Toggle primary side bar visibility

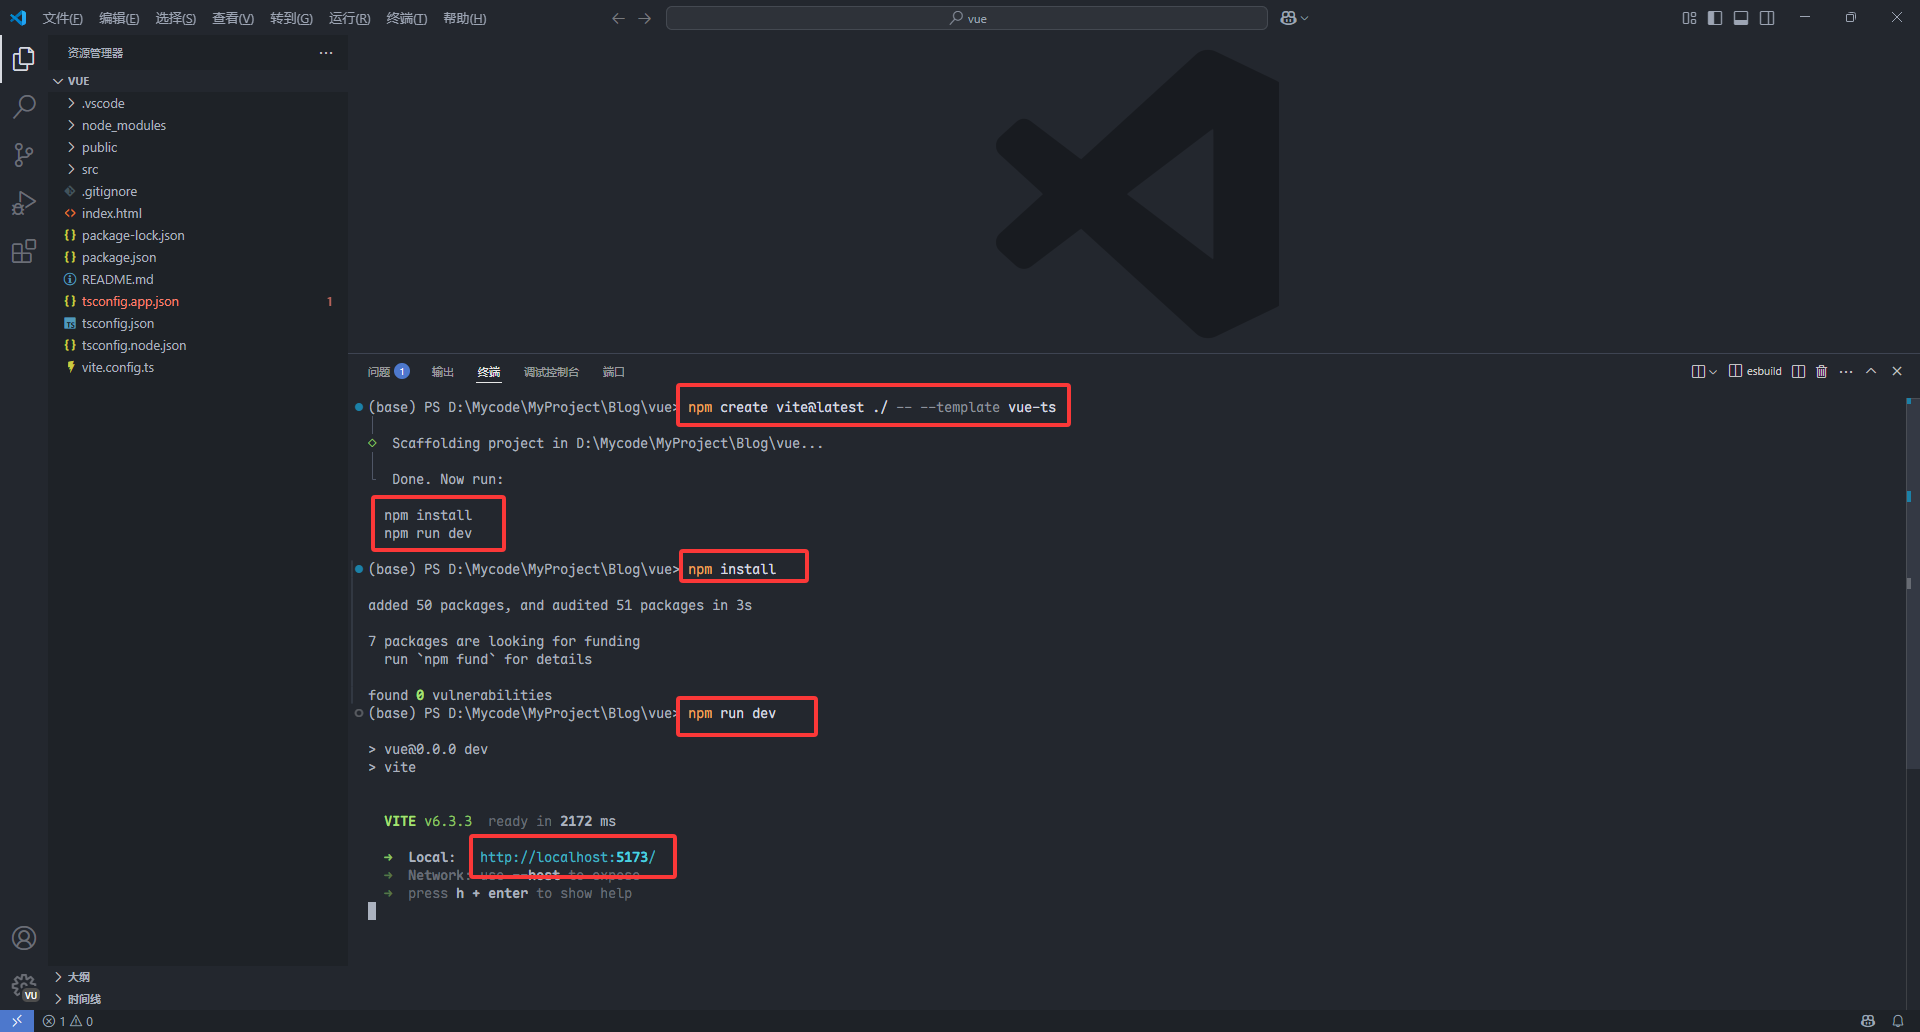[1715, 18]
